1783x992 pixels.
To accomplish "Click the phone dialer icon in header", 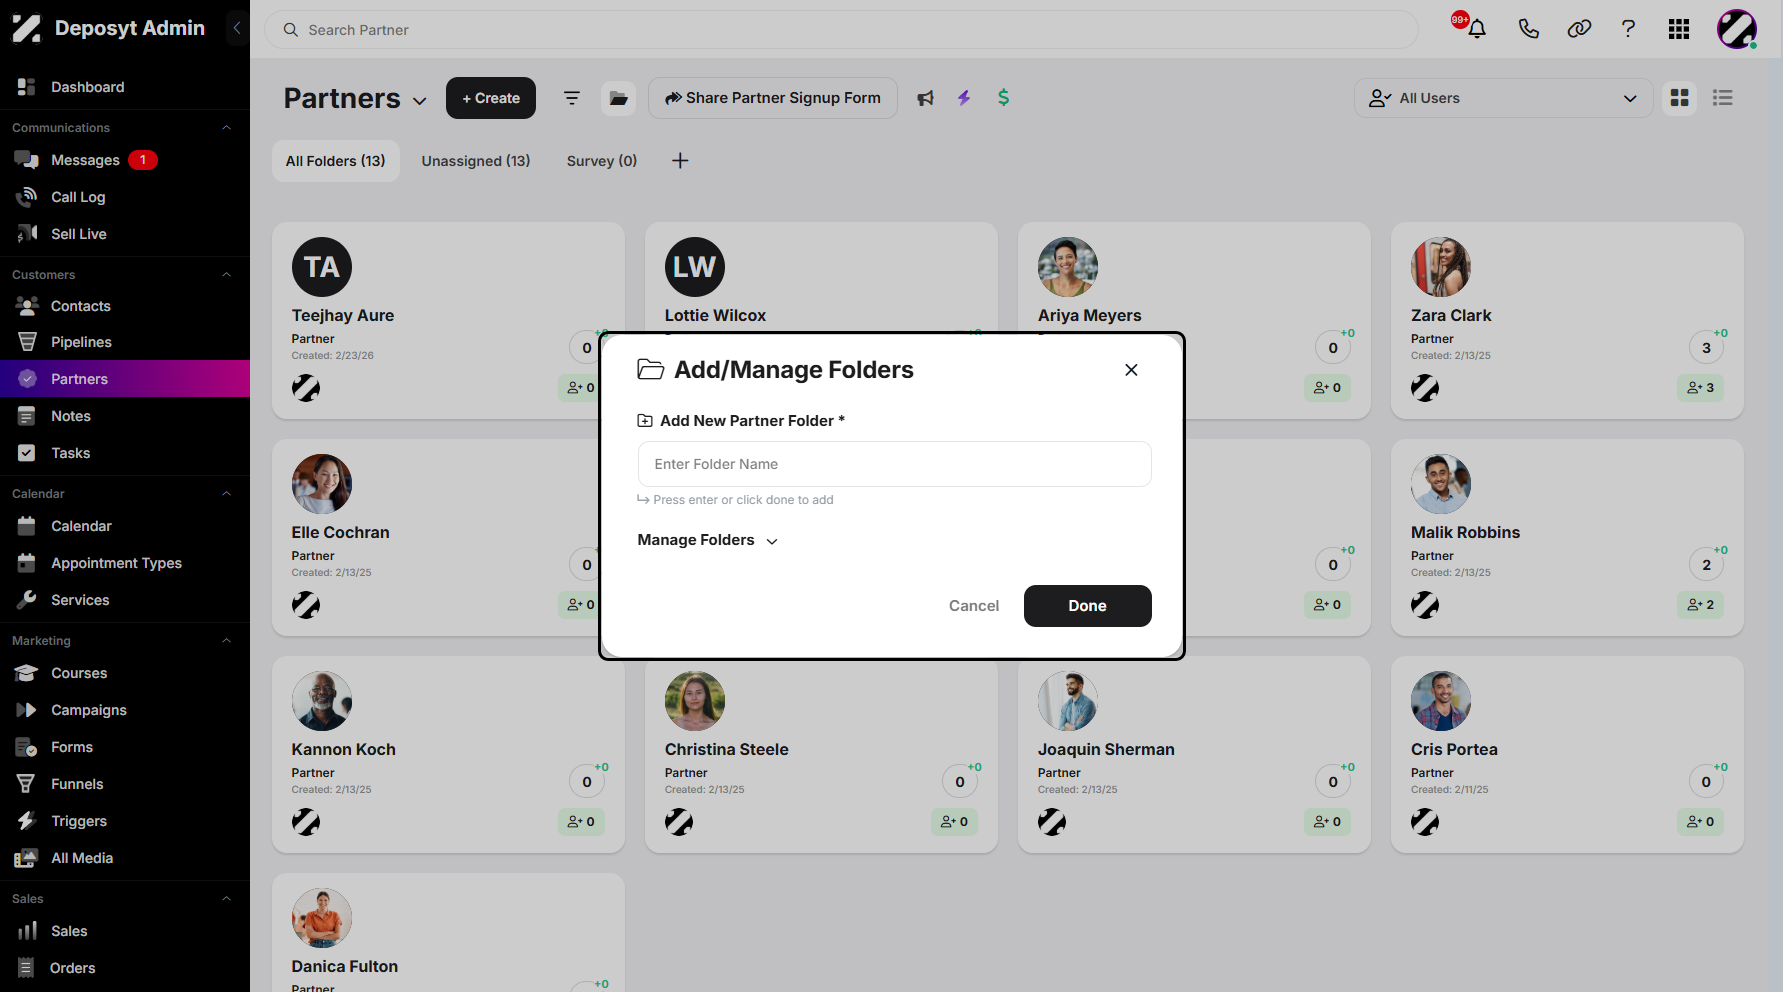I will click(x=1528, y=29).
